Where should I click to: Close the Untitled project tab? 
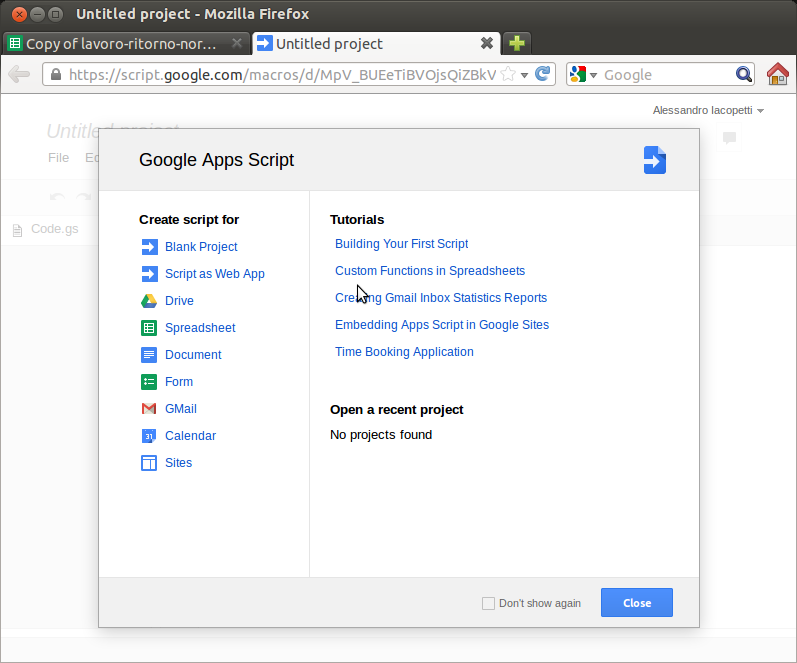[486, 43]
